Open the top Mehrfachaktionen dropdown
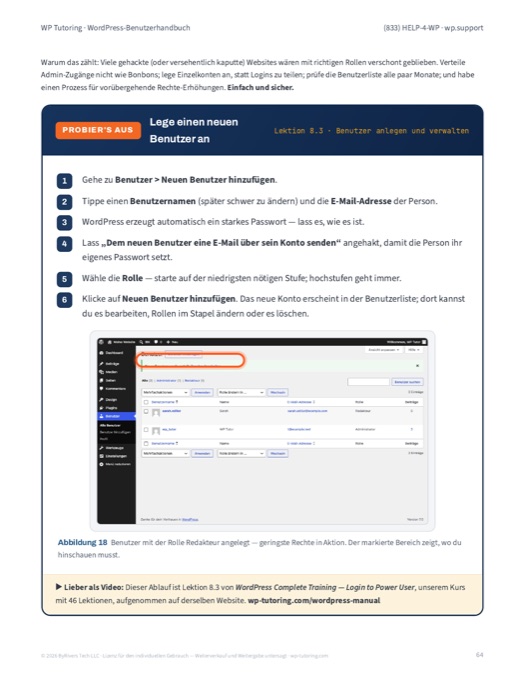Screen dimensions: 525x680 [x=166, y=392]
